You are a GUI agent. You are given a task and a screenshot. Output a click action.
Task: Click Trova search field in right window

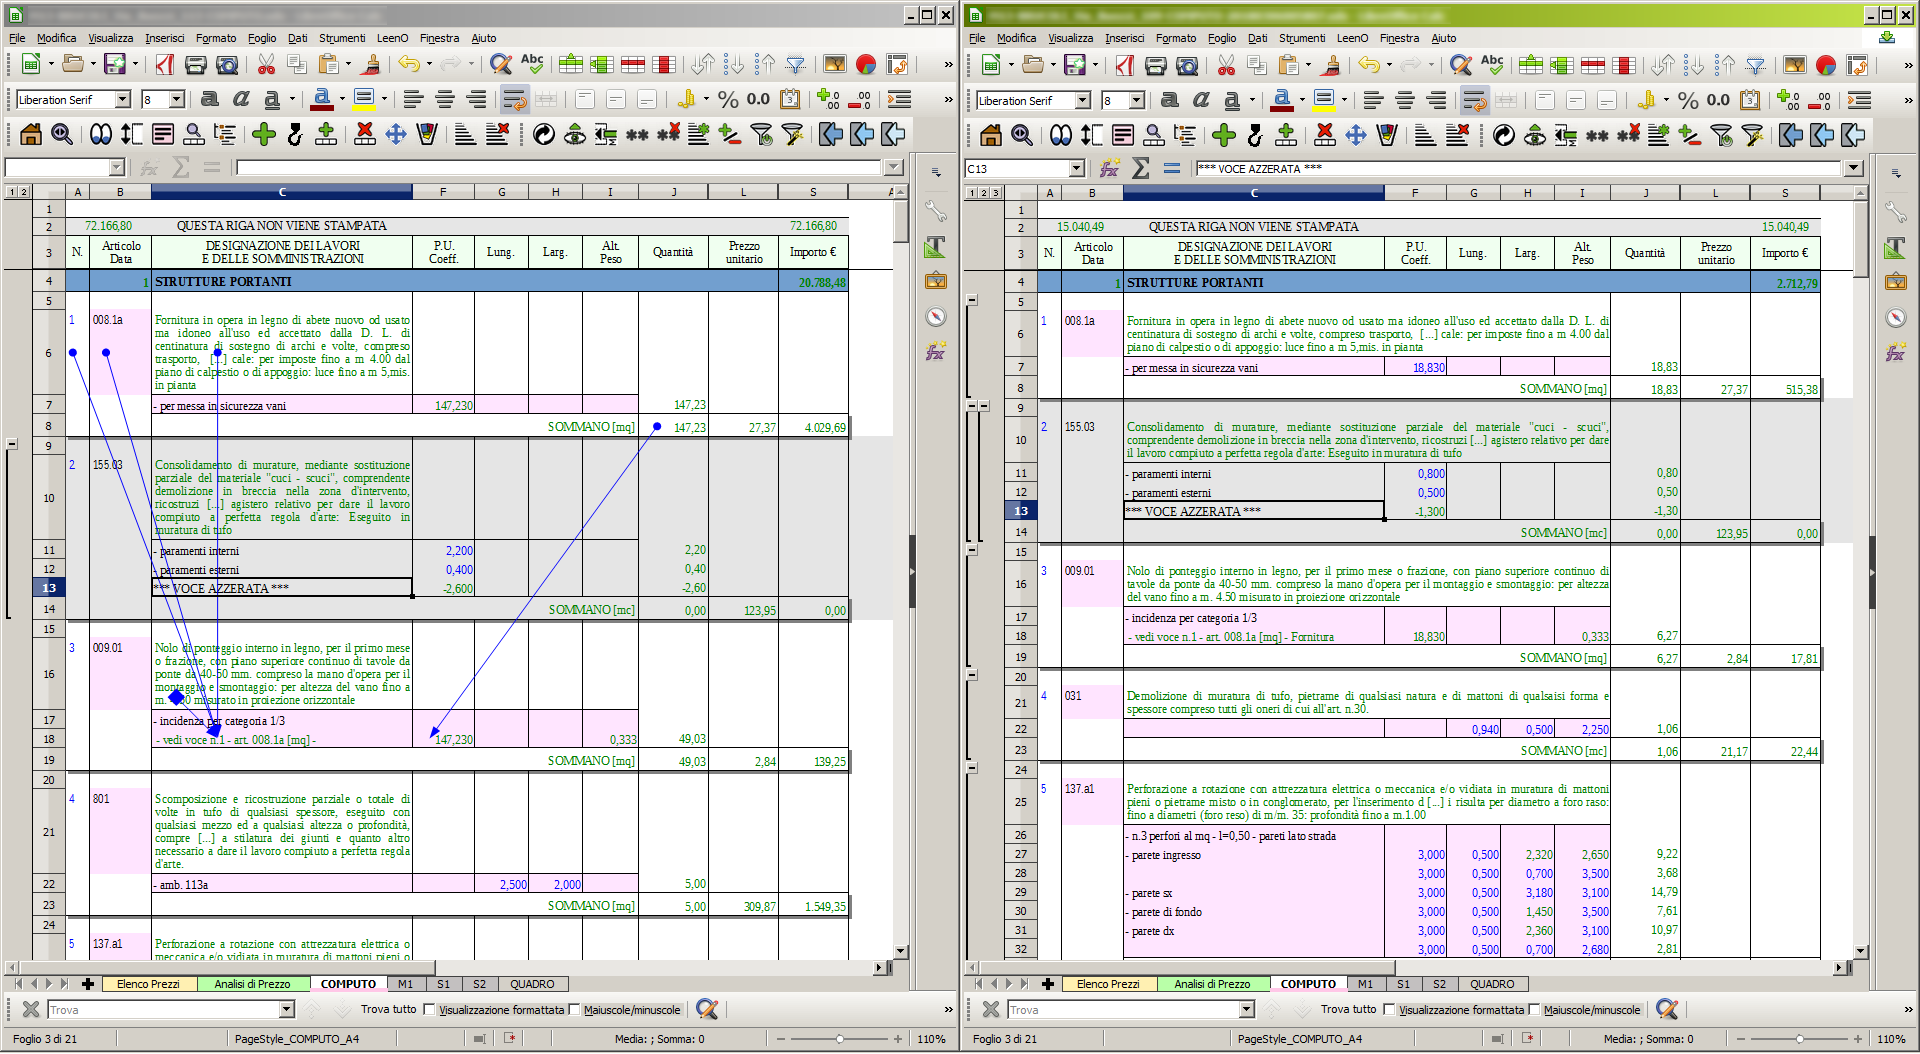coord(1124,1010)
